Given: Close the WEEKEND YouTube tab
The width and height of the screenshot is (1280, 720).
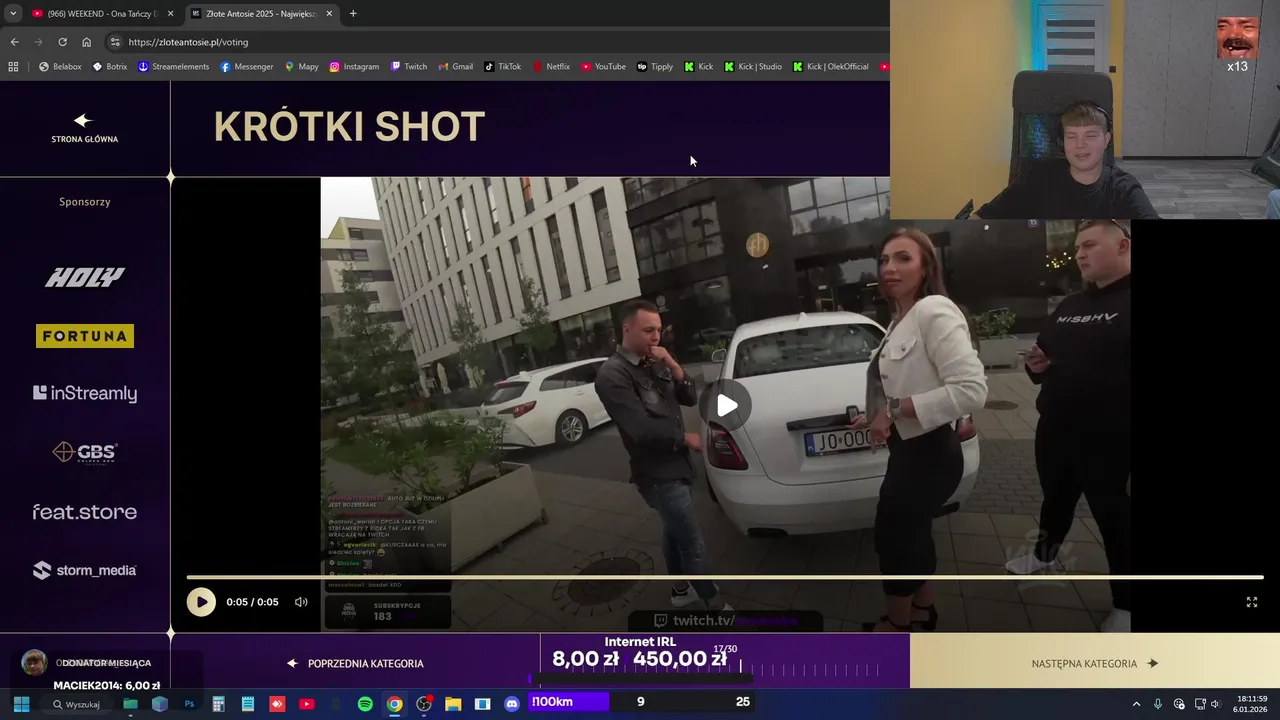Looking at the screenshot, I should [170, 13].
